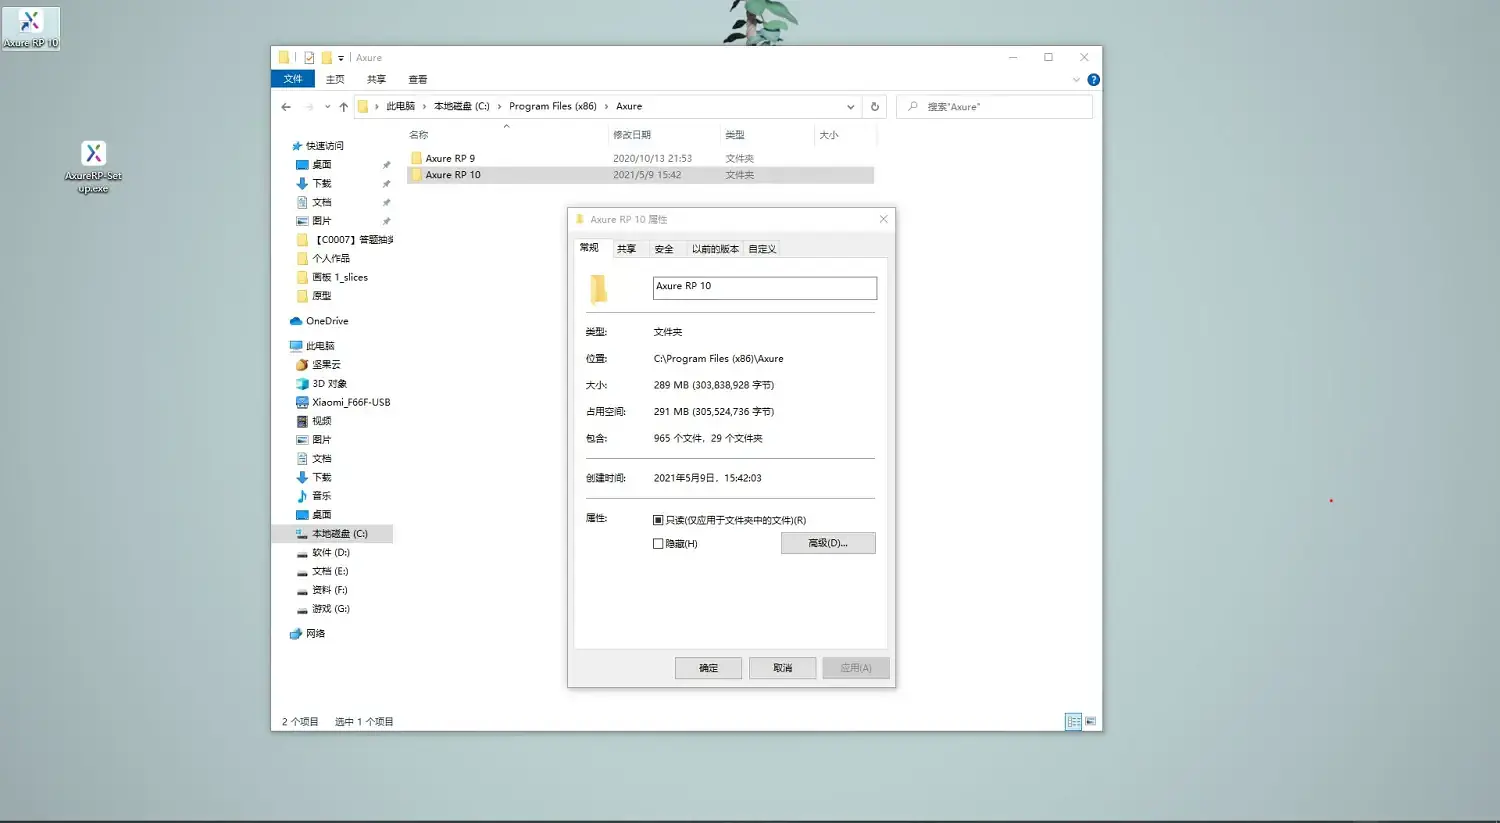Screen dimensions: 1500x823
Task: Refresh the folder view with the refresh icon
Action: [x=872, y=106]
